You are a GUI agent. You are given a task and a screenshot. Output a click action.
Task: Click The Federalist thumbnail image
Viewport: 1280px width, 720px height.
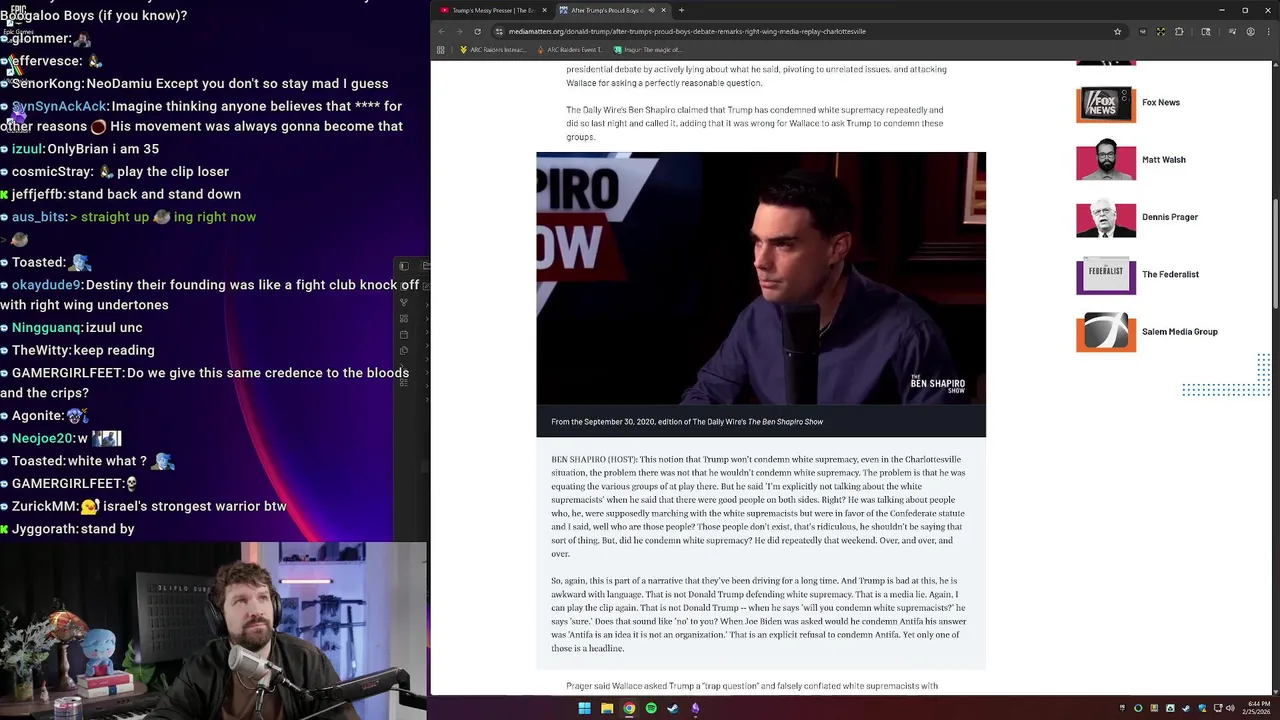pyautogui.click(x=1106, y=276)
